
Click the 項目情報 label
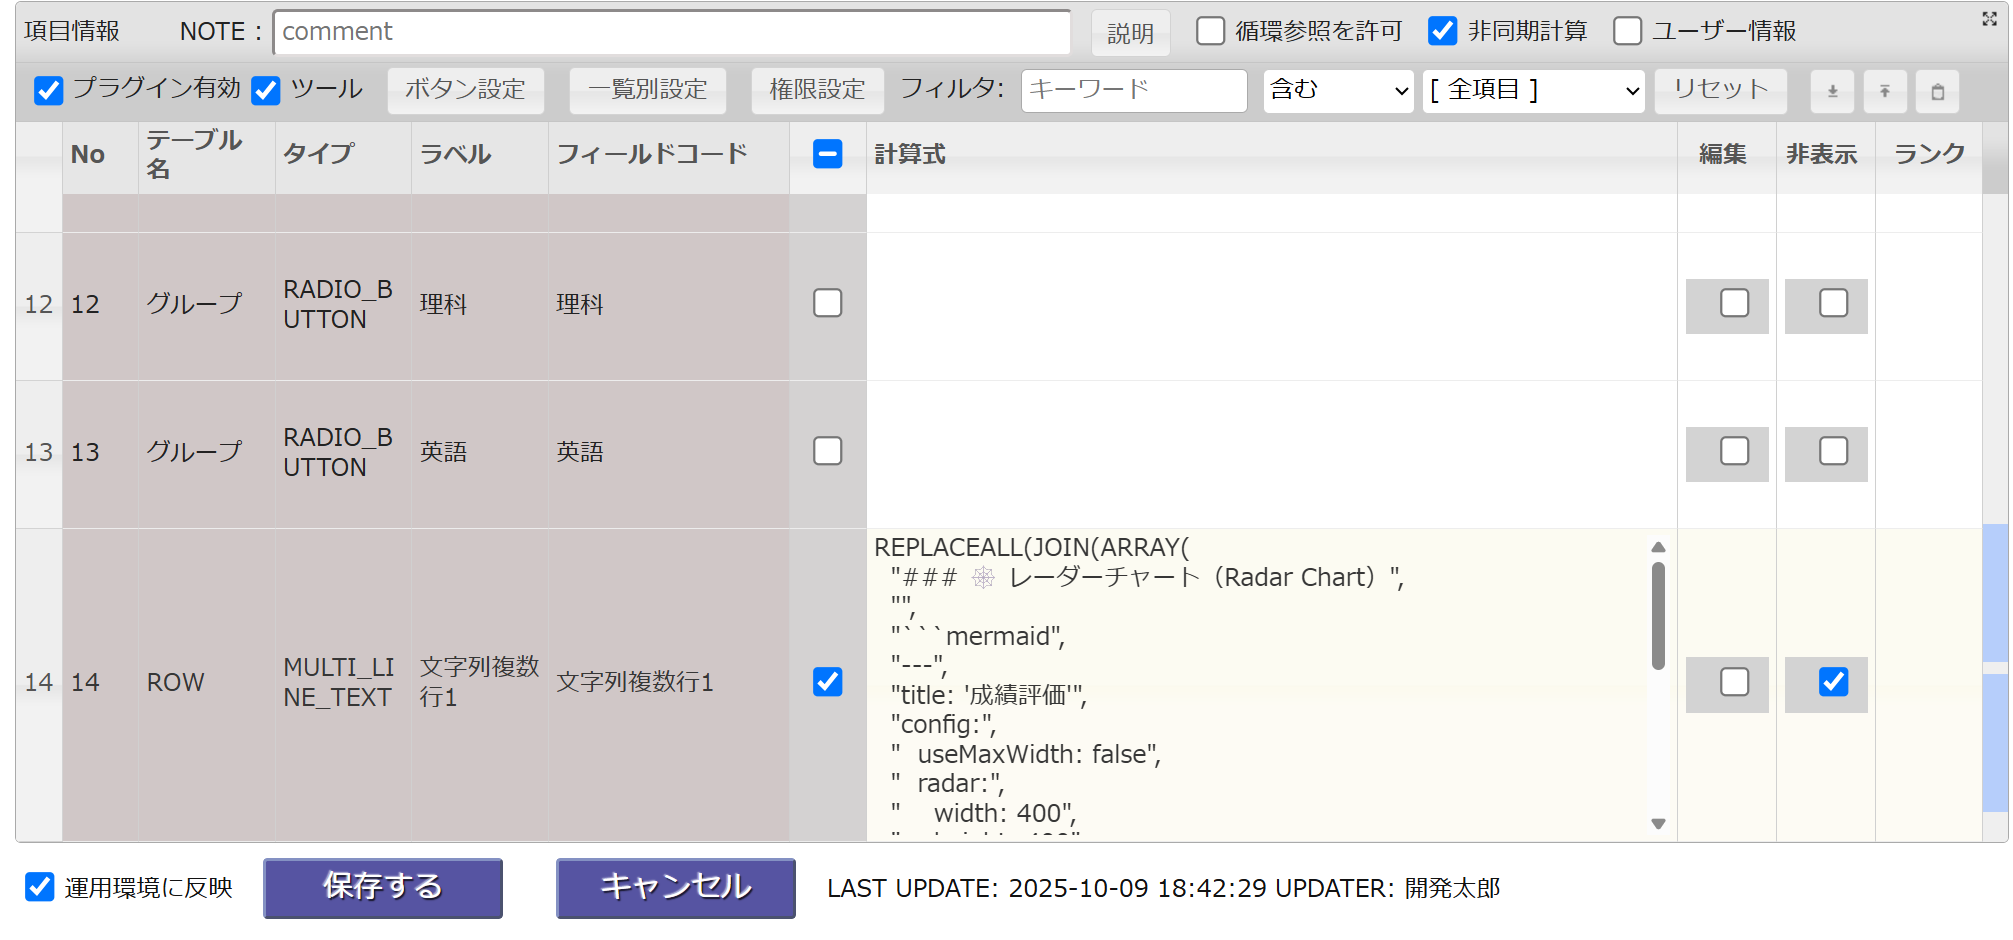[72, 31]
